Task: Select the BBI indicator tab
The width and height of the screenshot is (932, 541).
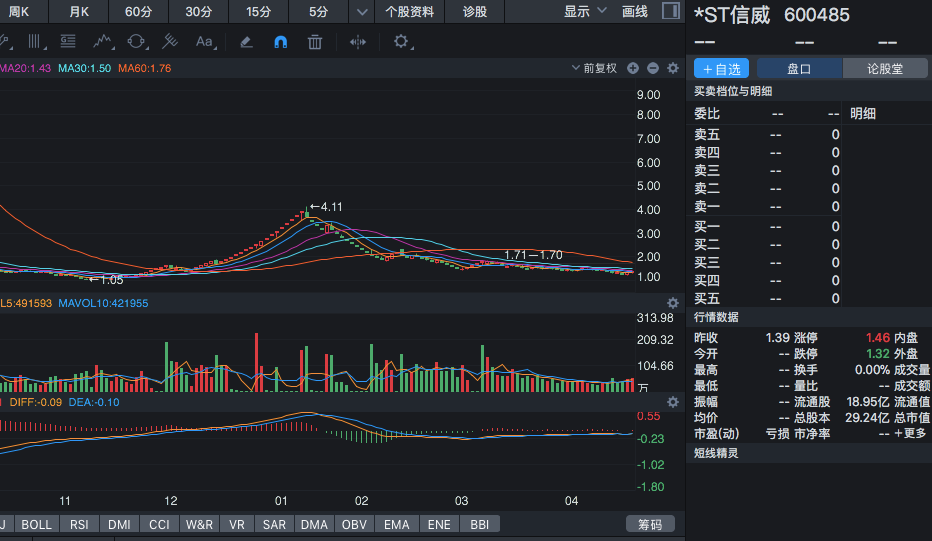Action: [480, 524]
